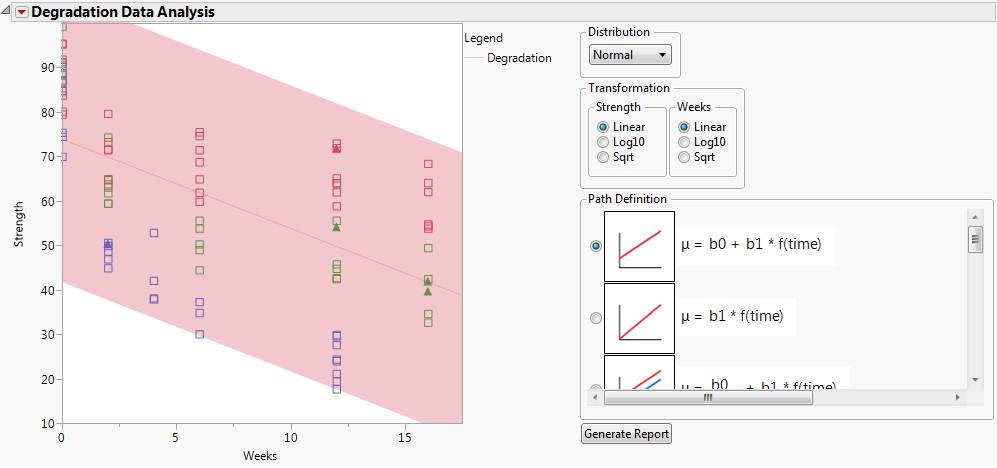
Task: Open the Degradation Data Analysis red triangle menu
Action: [x=22, y=12]
